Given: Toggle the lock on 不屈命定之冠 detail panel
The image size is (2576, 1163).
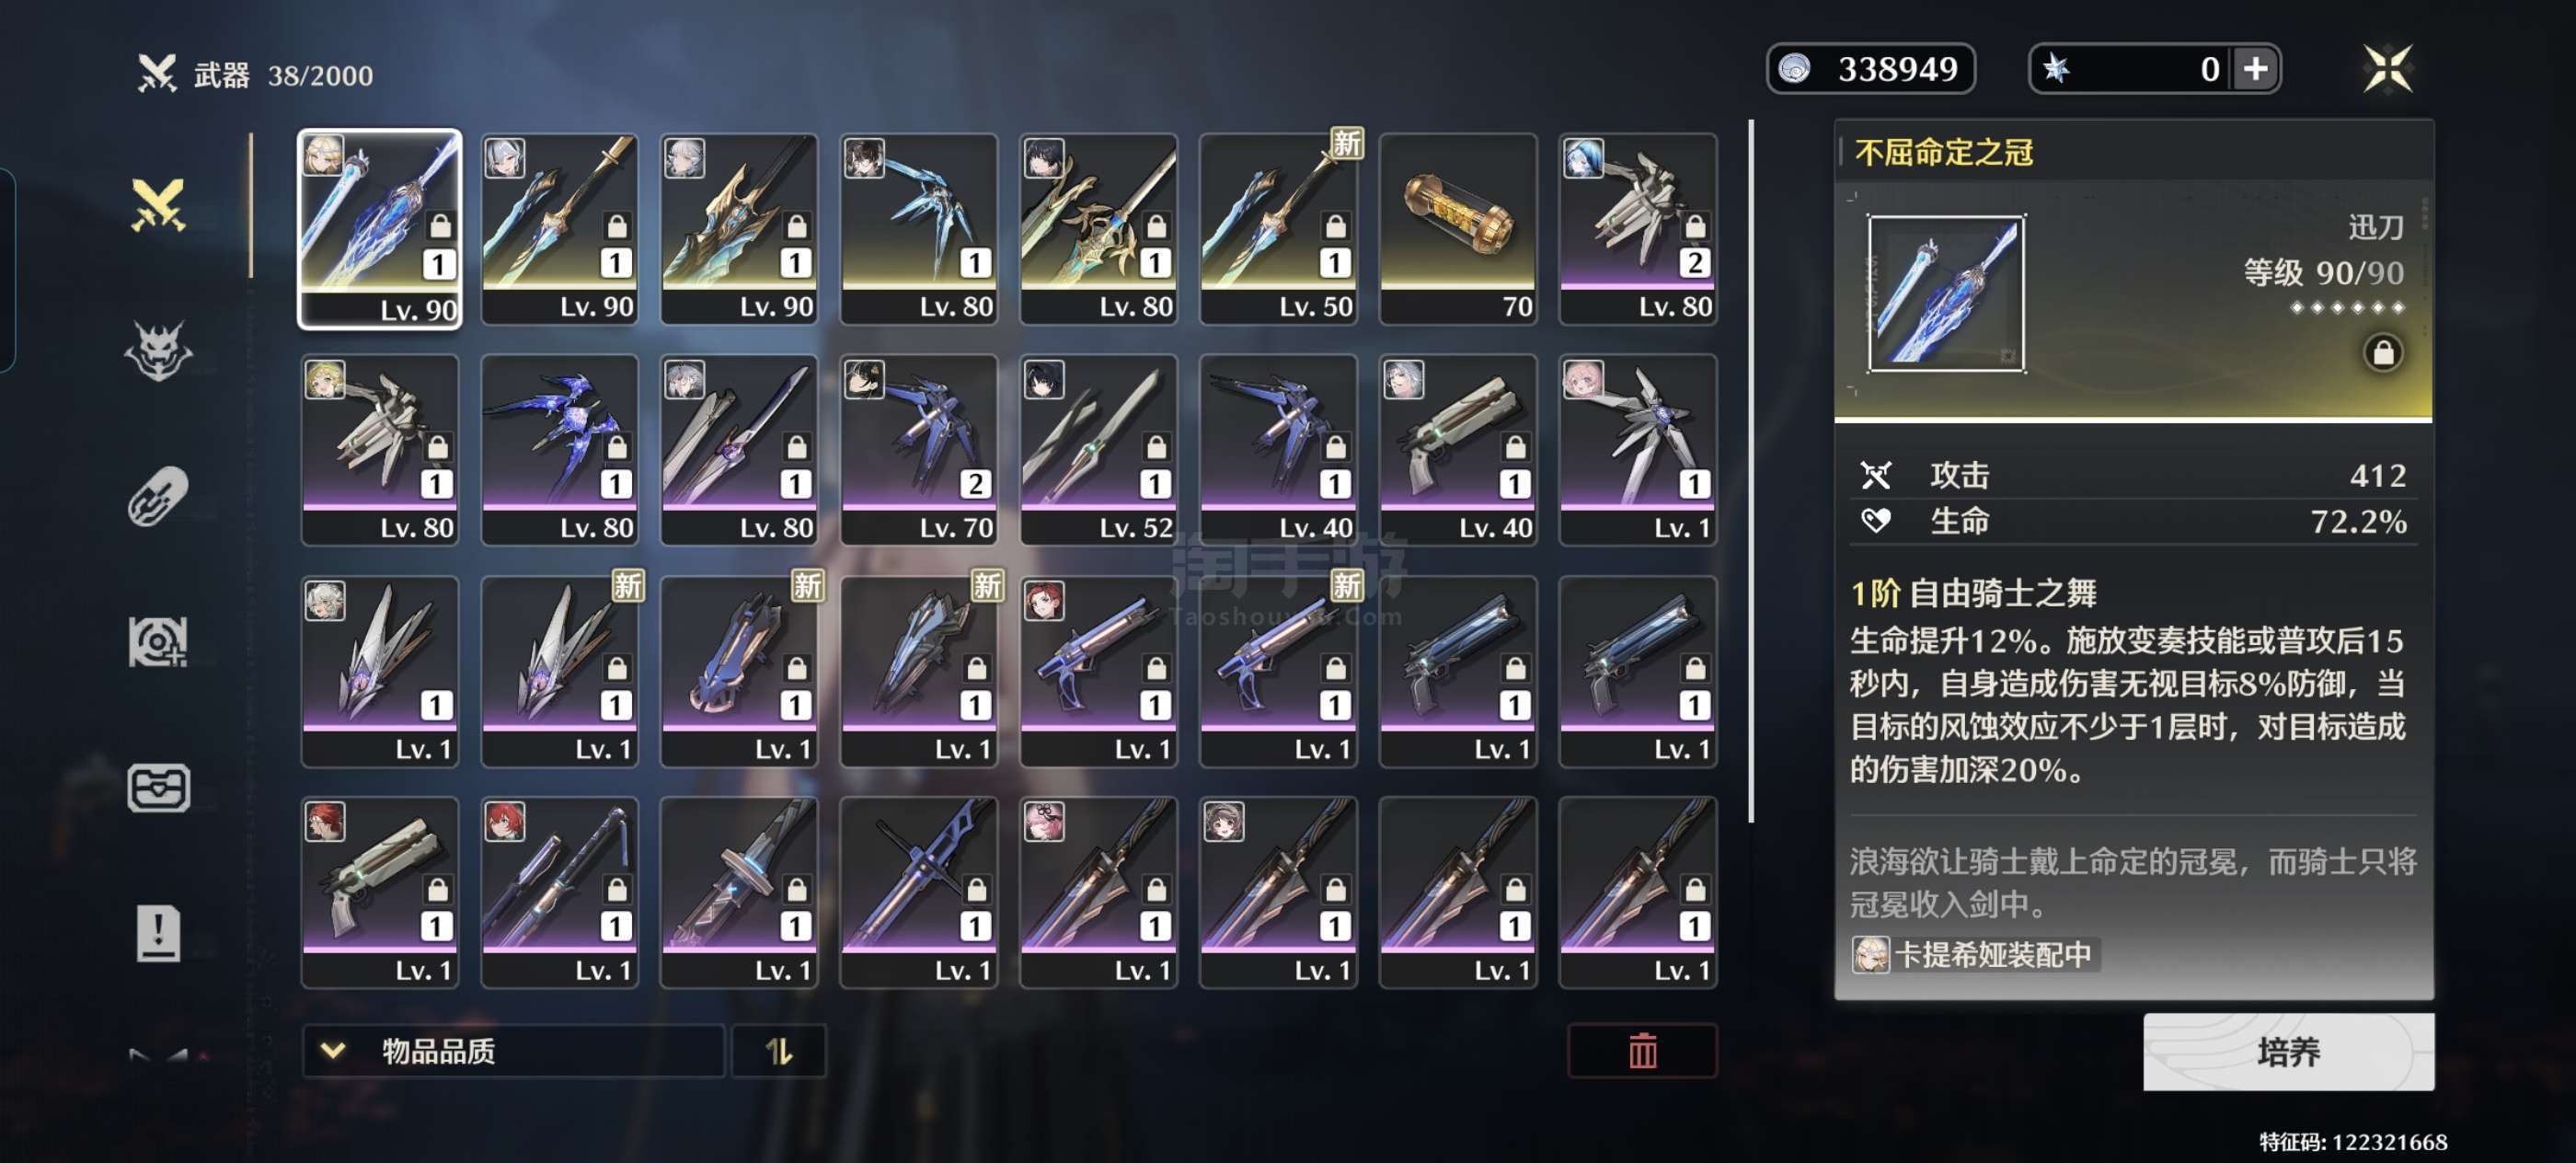Looking at the screenshot, I should click(x=2383, y=353).
